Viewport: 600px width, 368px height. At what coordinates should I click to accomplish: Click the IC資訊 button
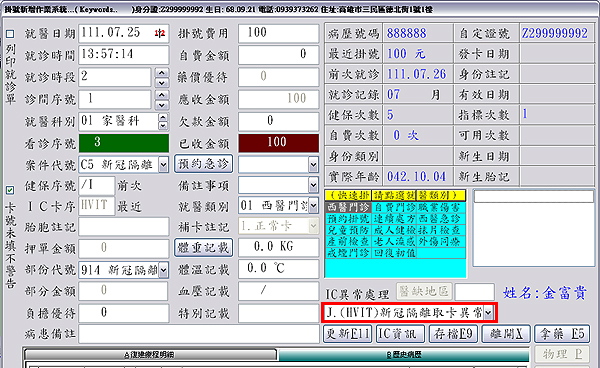(400, 334)
